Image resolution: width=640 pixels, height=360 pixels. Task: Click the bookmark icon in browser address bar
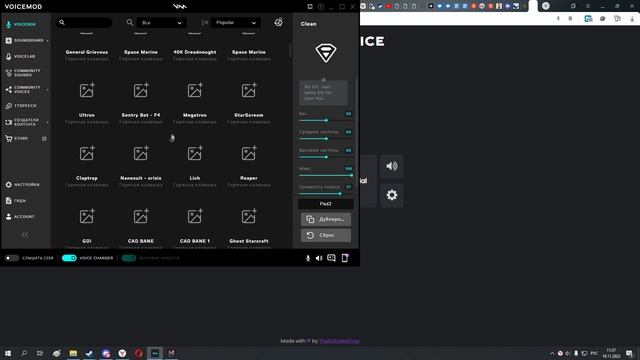(570, 19)
